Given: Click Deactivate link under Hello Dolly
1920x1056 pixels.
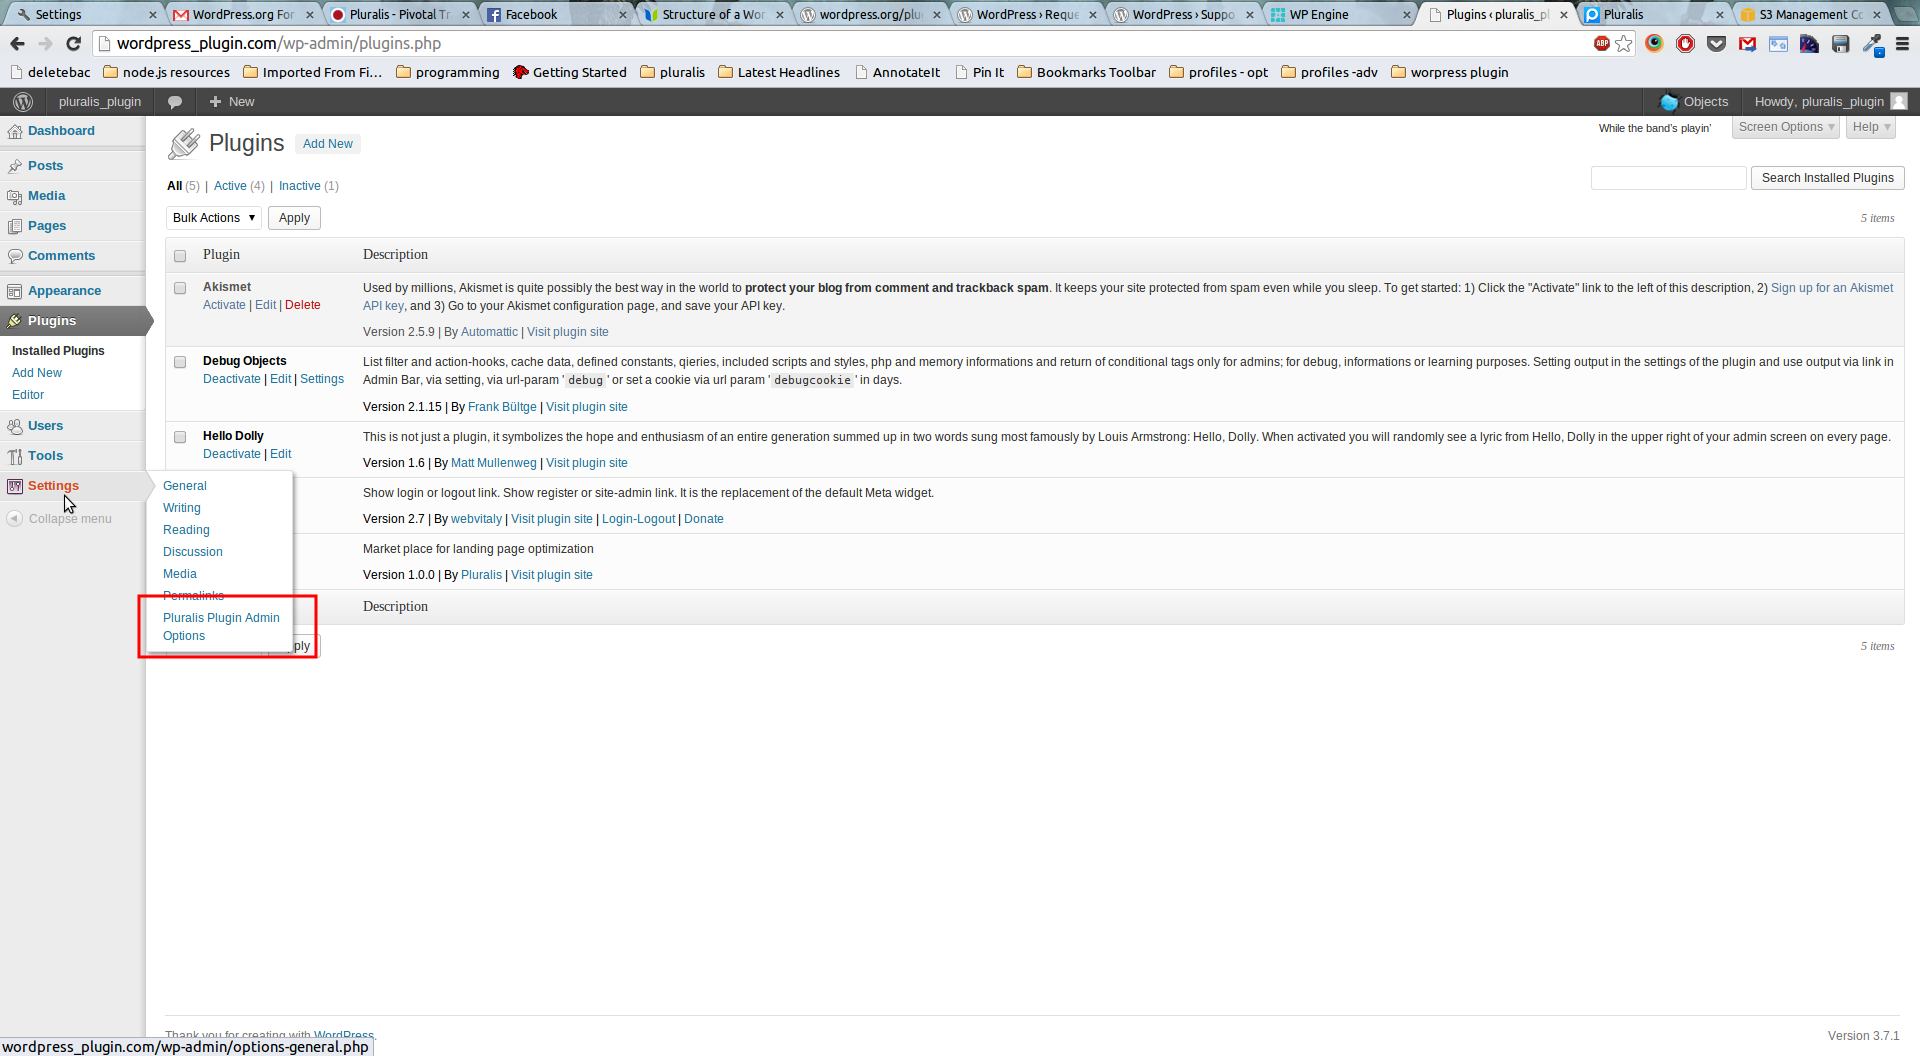Looking at the screenshot, I should point(231,454).
